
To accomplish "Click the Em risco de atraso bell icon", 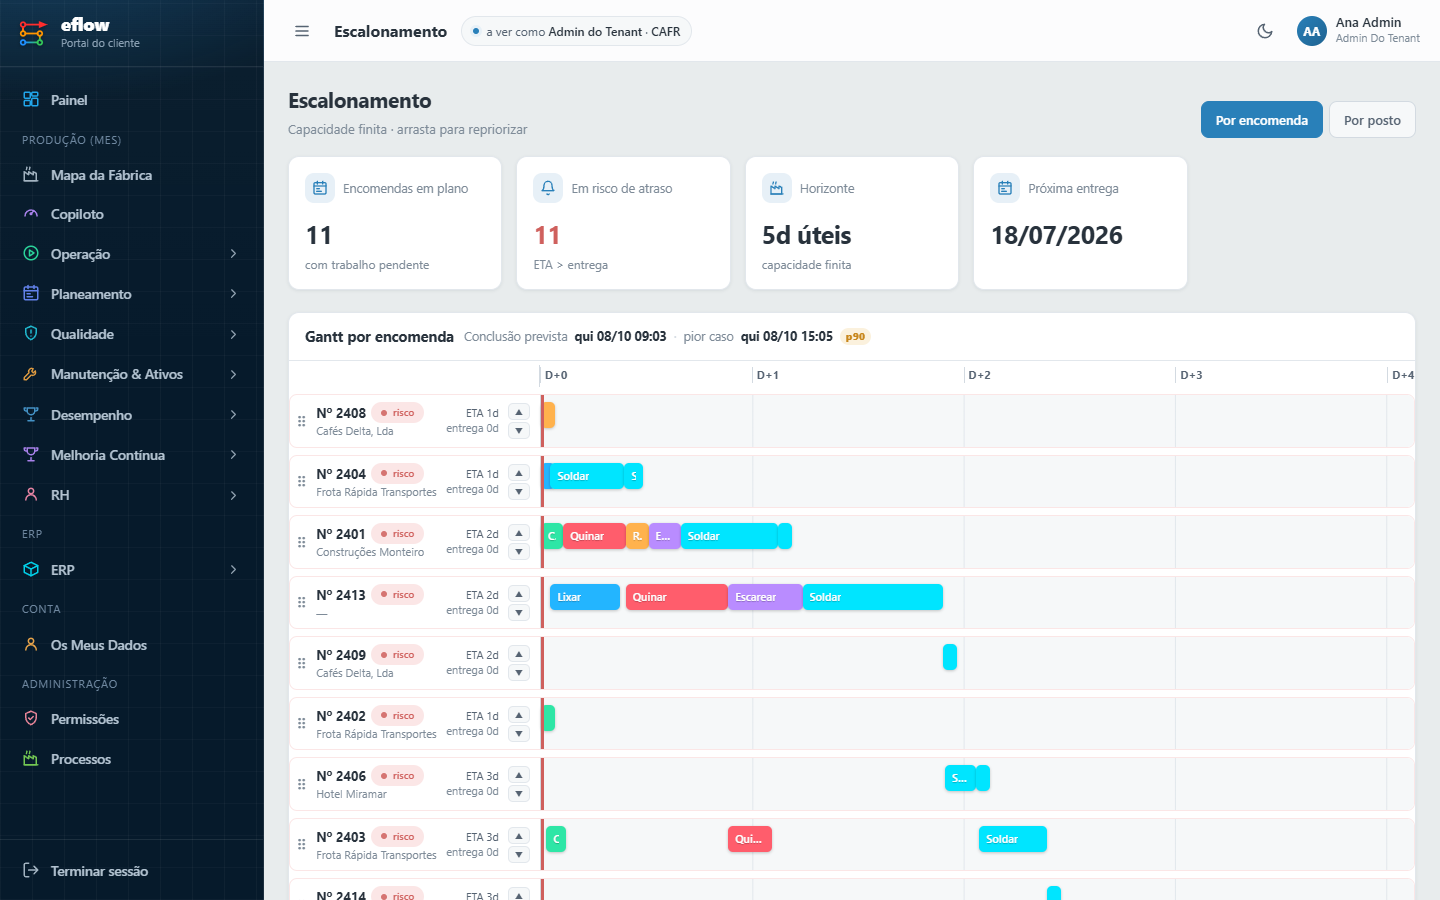I will 548,188.
